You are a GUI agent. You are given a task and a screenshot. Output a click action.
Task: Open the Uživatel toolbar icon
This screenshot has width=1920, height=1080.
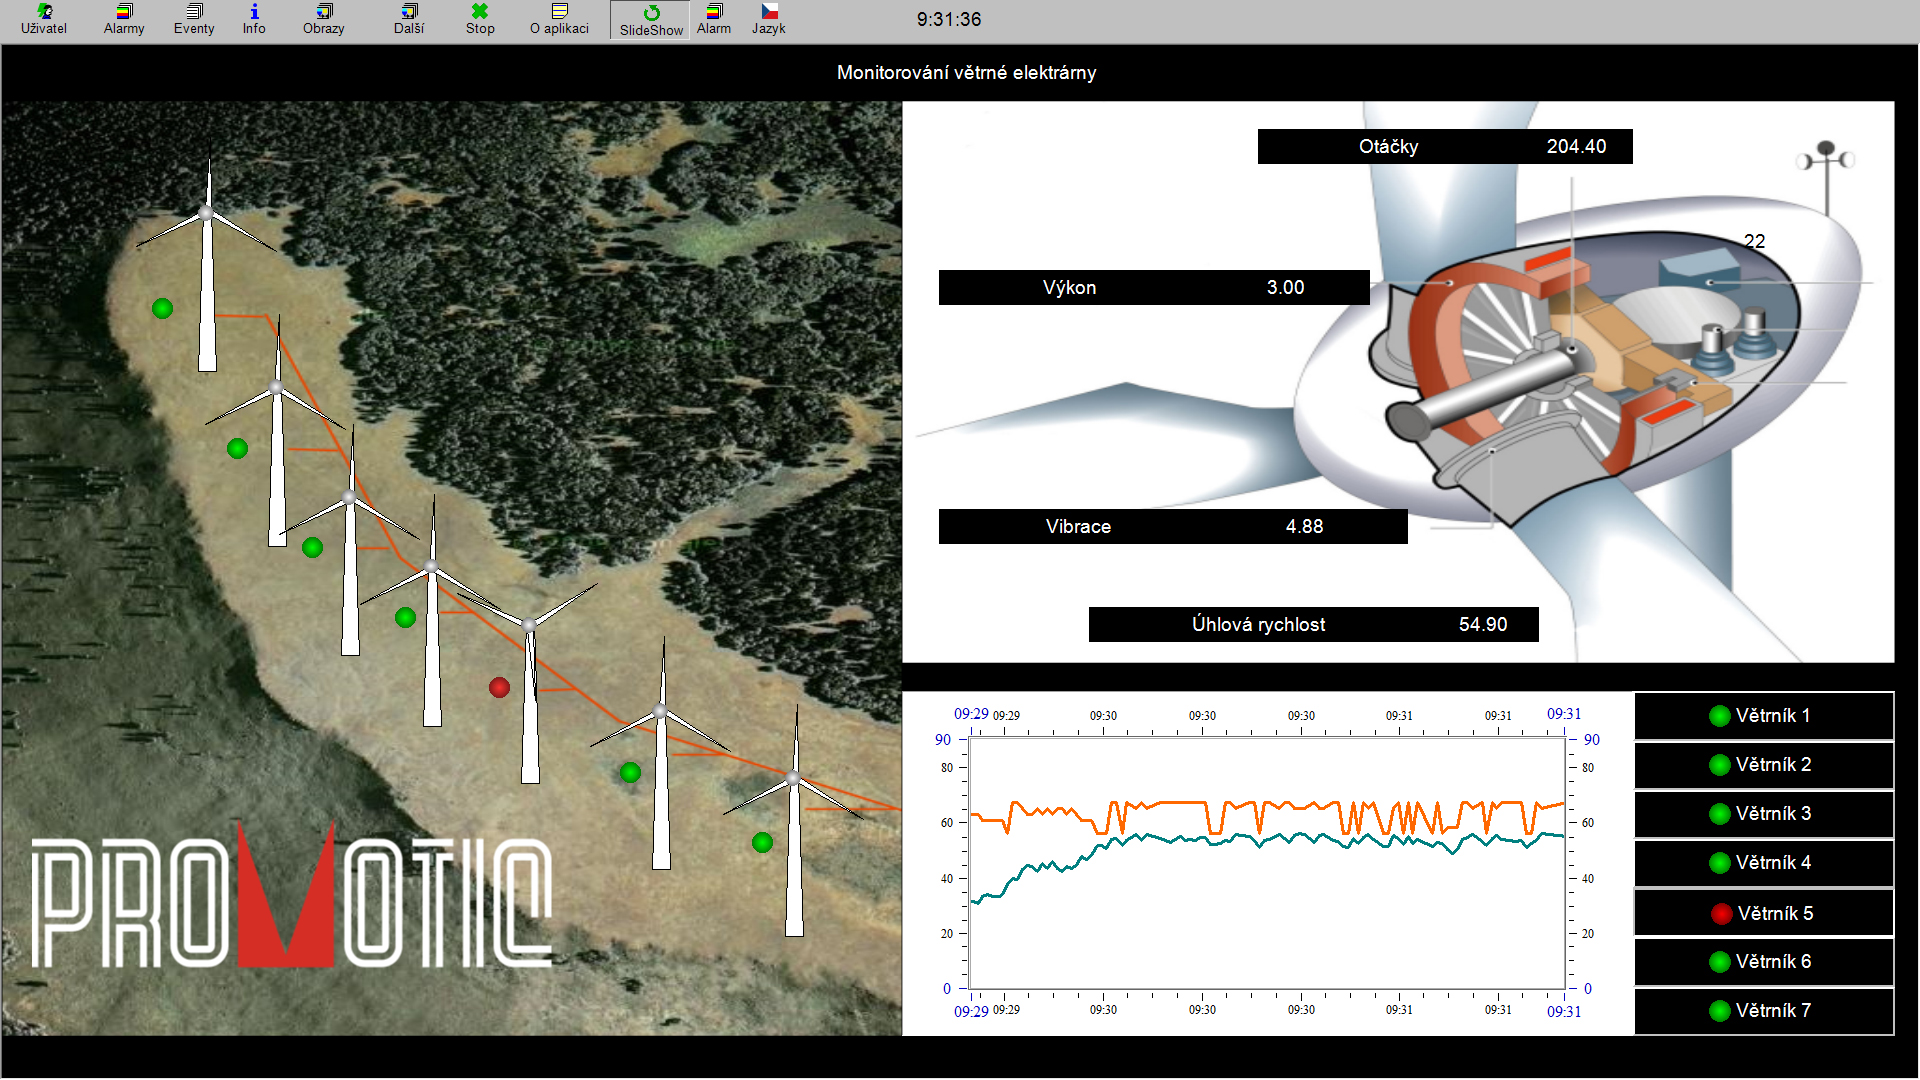coord(44,19)
